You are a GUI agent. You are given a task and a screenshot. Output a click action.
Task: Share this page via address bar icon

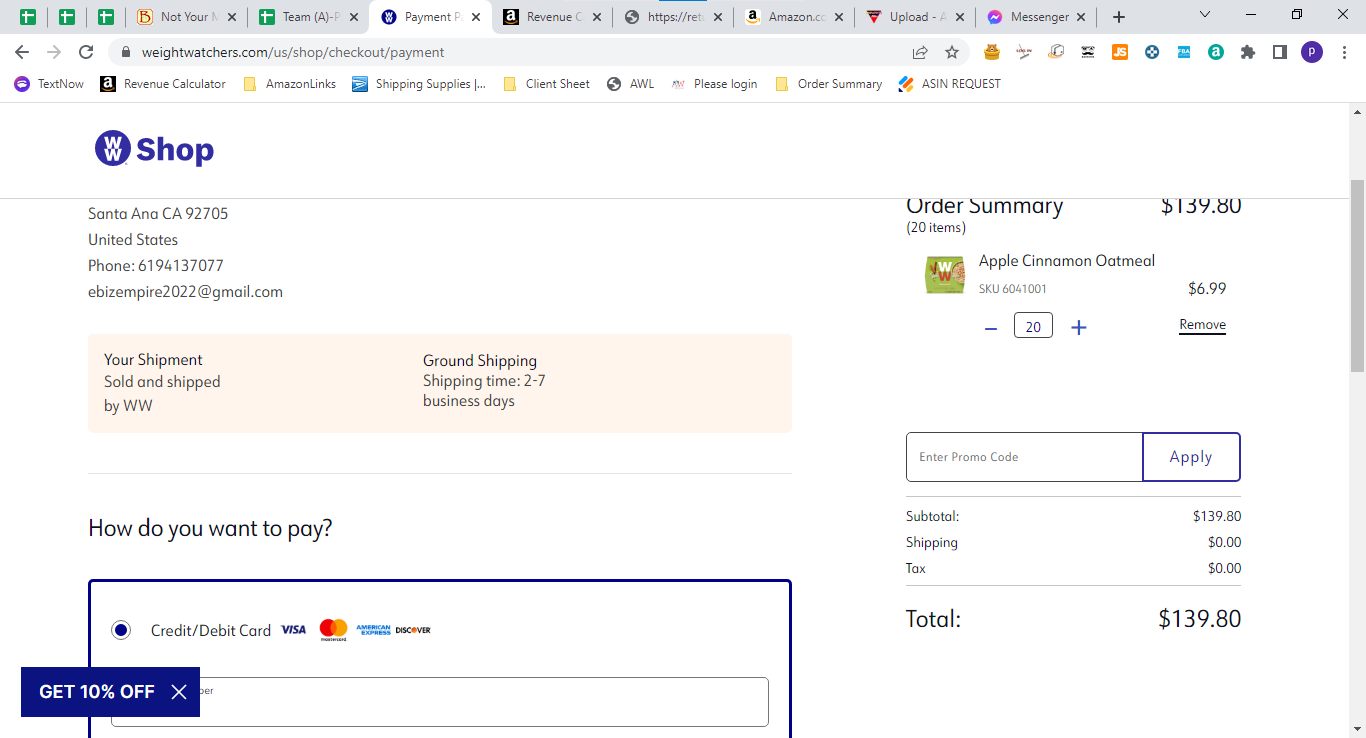[920, 52]
